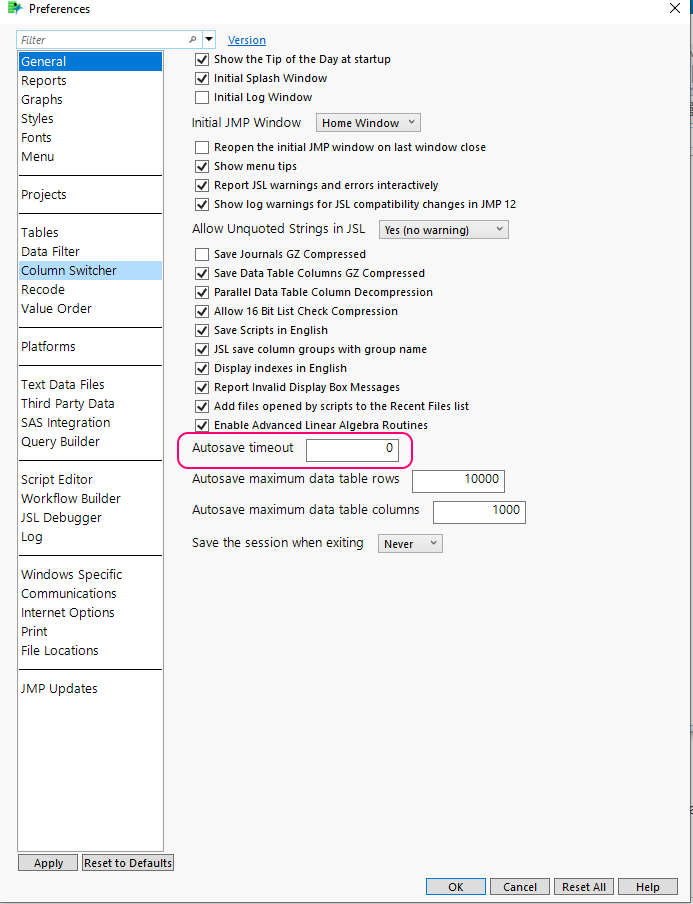Click Reset to Defaults button
This screenshot has height=904, width=693.
coord(128,863)
